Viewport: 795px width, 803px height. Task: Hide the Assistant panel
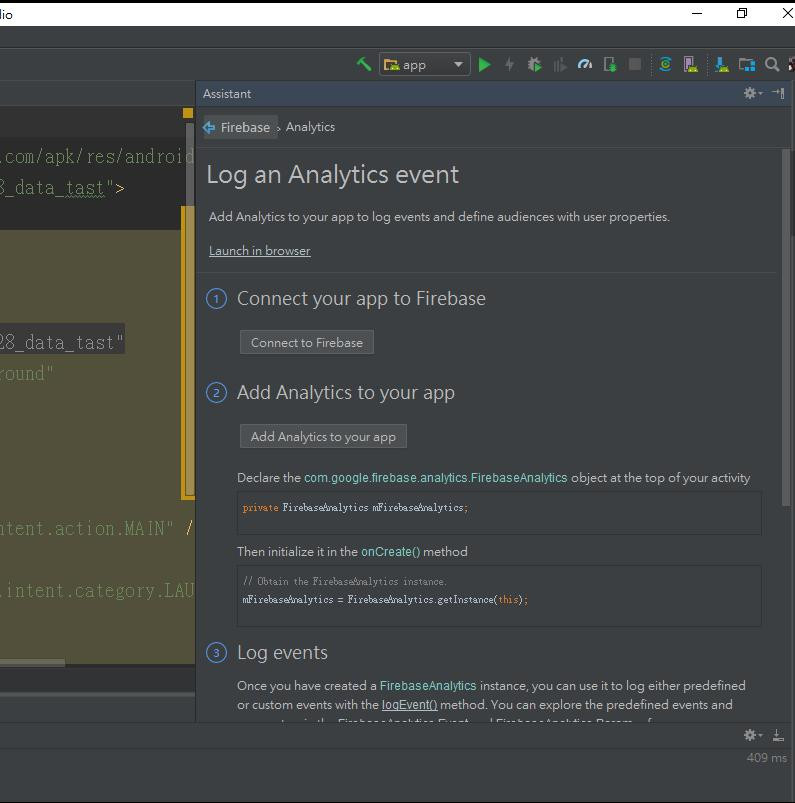point(778,93)
